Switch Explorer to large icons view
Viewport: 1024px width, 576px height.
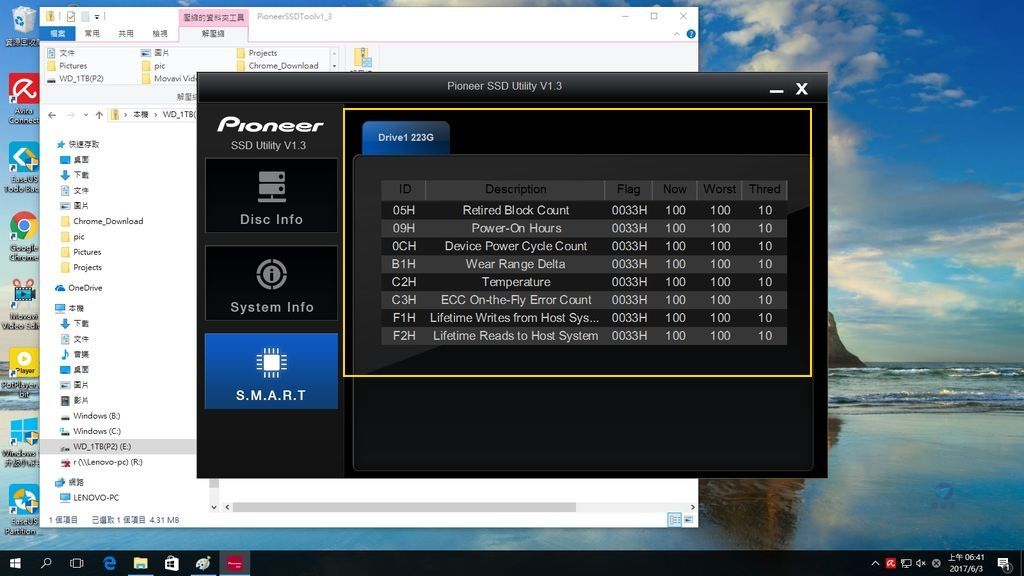click(688, 519)
